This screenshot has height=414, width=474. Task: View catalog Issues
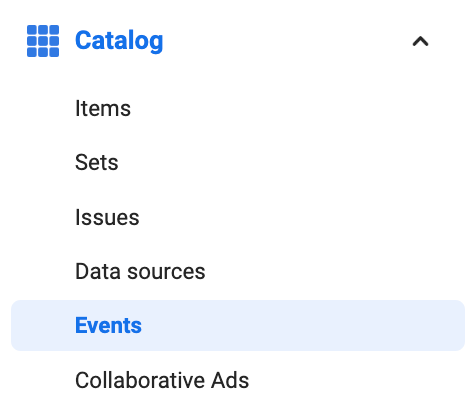(107, 217)
